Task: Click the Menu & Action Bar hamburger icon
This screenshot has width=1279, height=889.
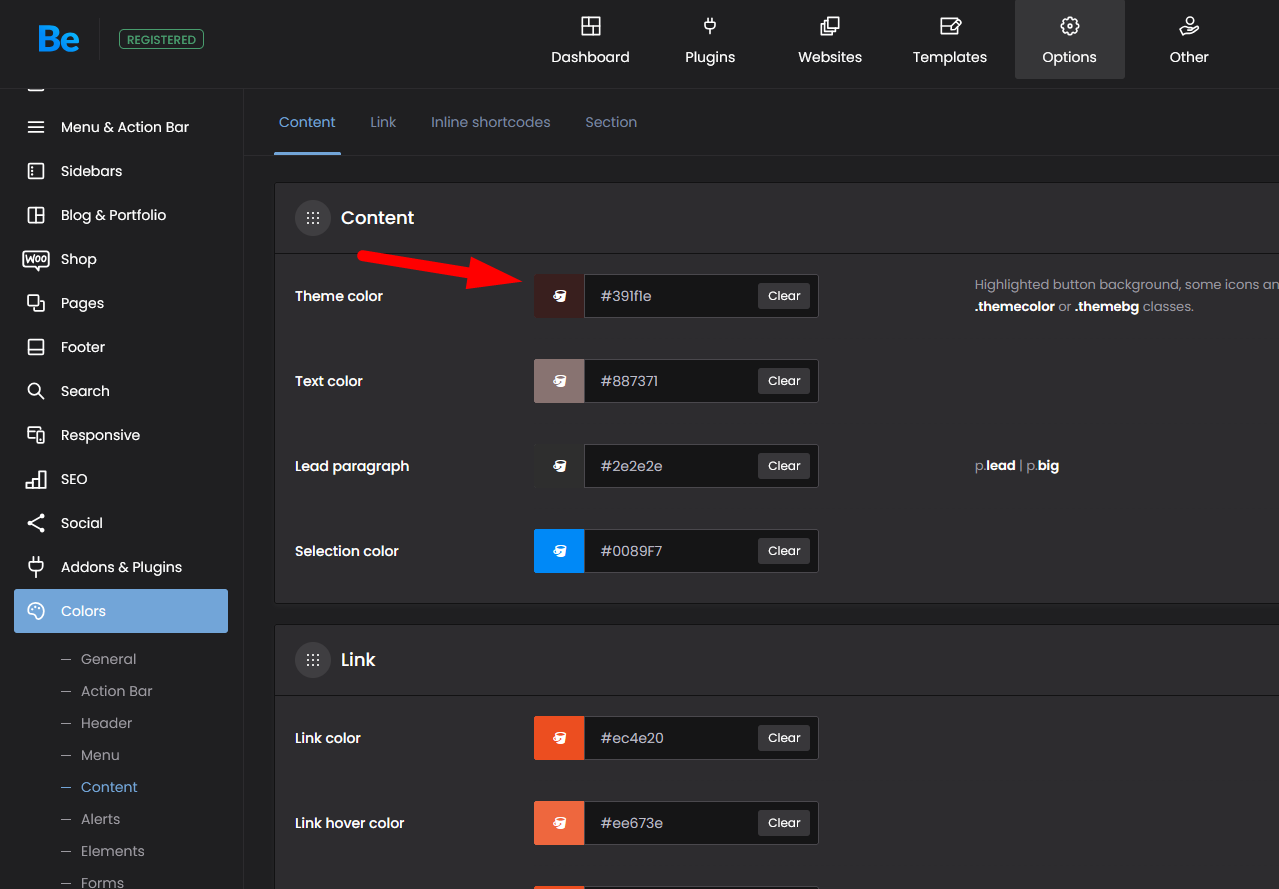Action: pyautogui.click(x=36, y=127)
